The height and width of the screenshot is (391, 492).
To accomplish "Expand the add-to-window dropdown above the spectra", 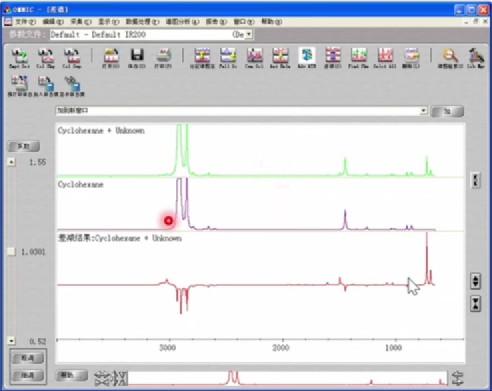I will pyautogui.click(x=423, y=110).
